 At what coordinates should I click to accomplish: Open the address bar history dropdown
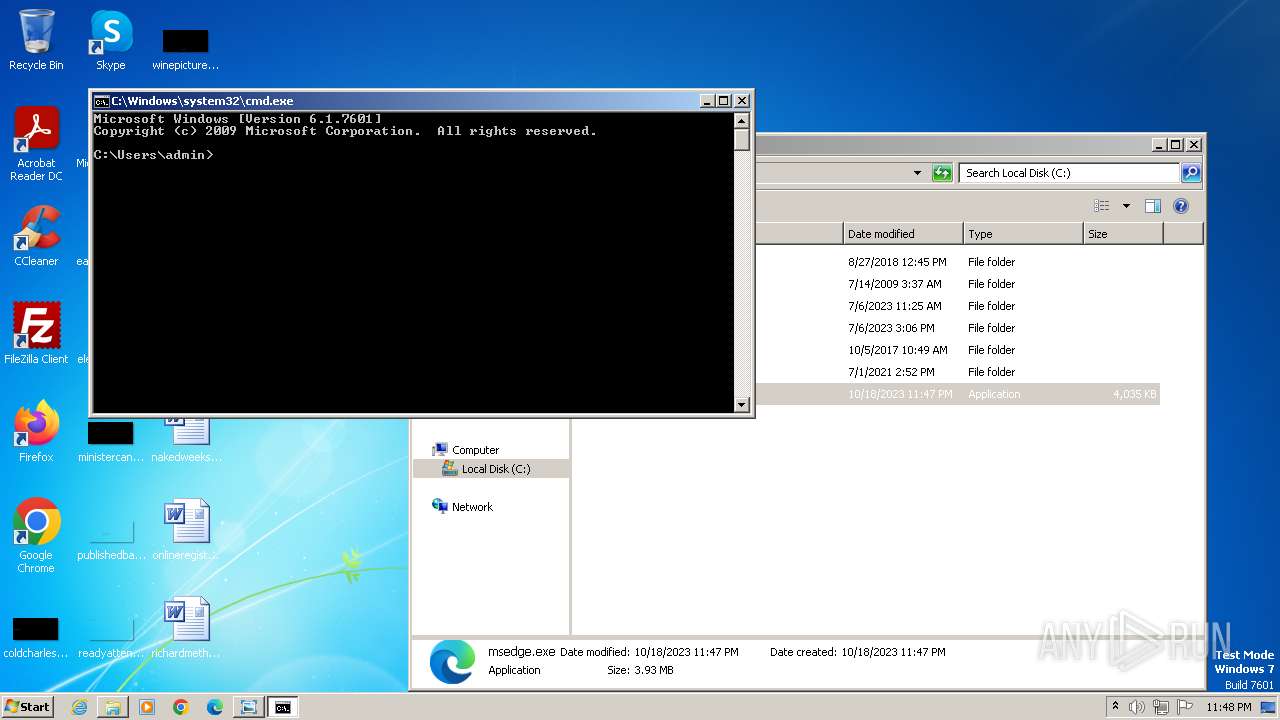917,173
